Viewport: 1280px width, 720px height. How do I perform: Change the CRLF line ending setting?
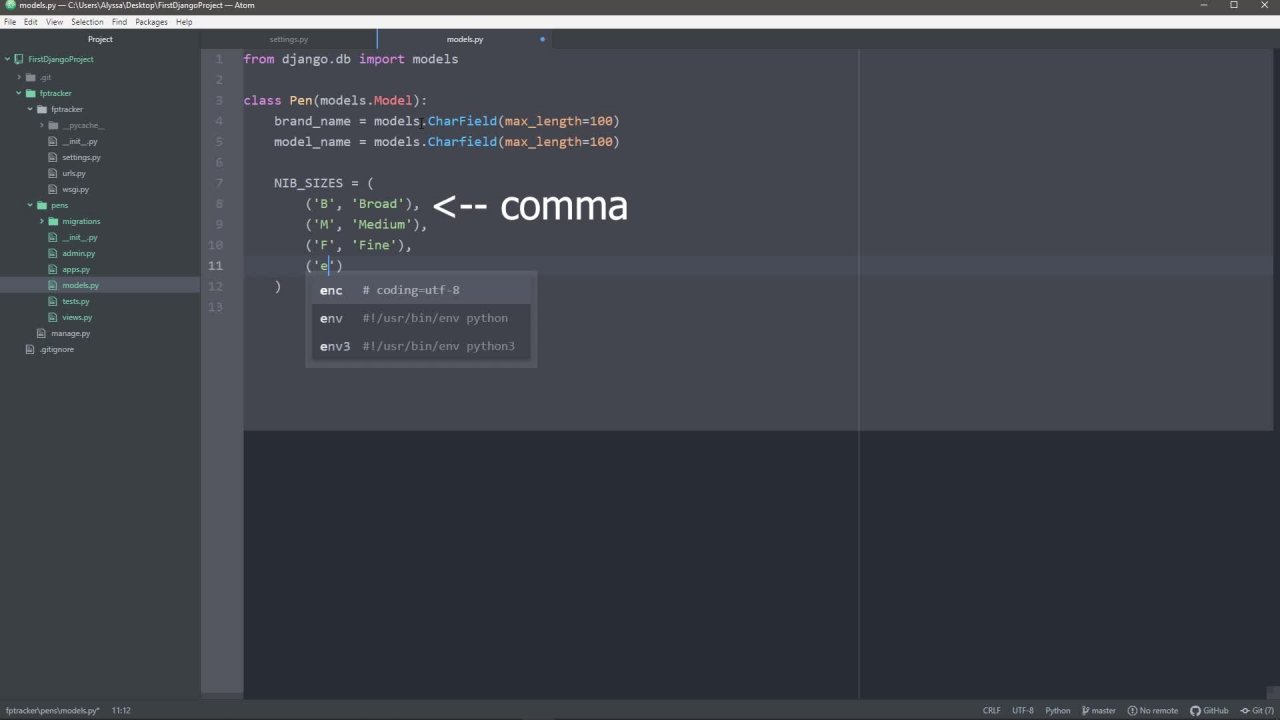point(991,711)
